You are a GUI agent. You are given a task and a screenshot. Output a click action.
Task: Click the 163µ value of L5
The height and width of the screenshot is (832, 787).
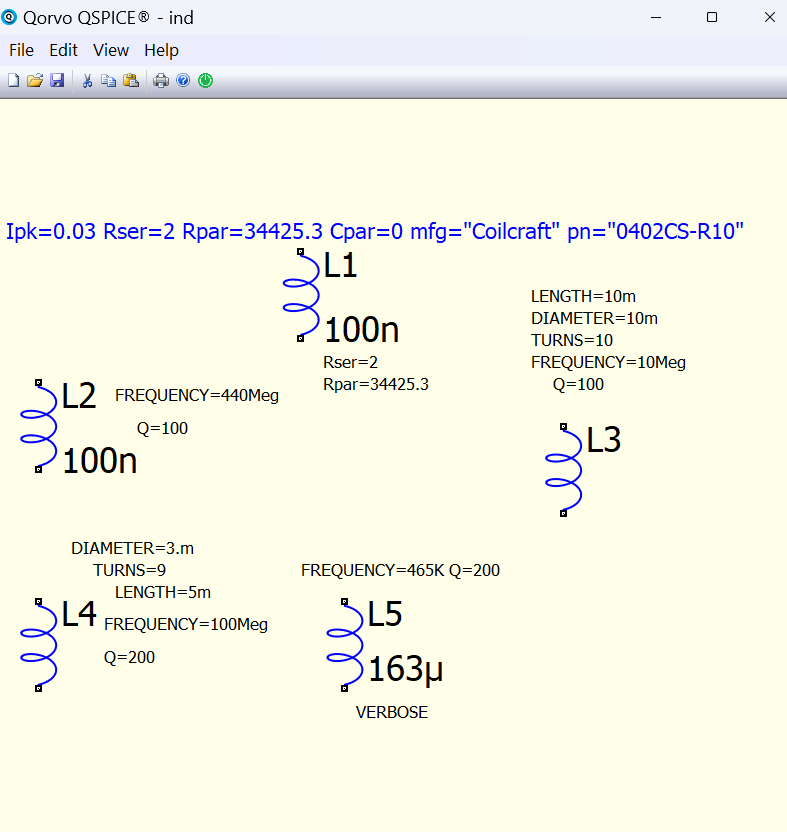[405, 670]
